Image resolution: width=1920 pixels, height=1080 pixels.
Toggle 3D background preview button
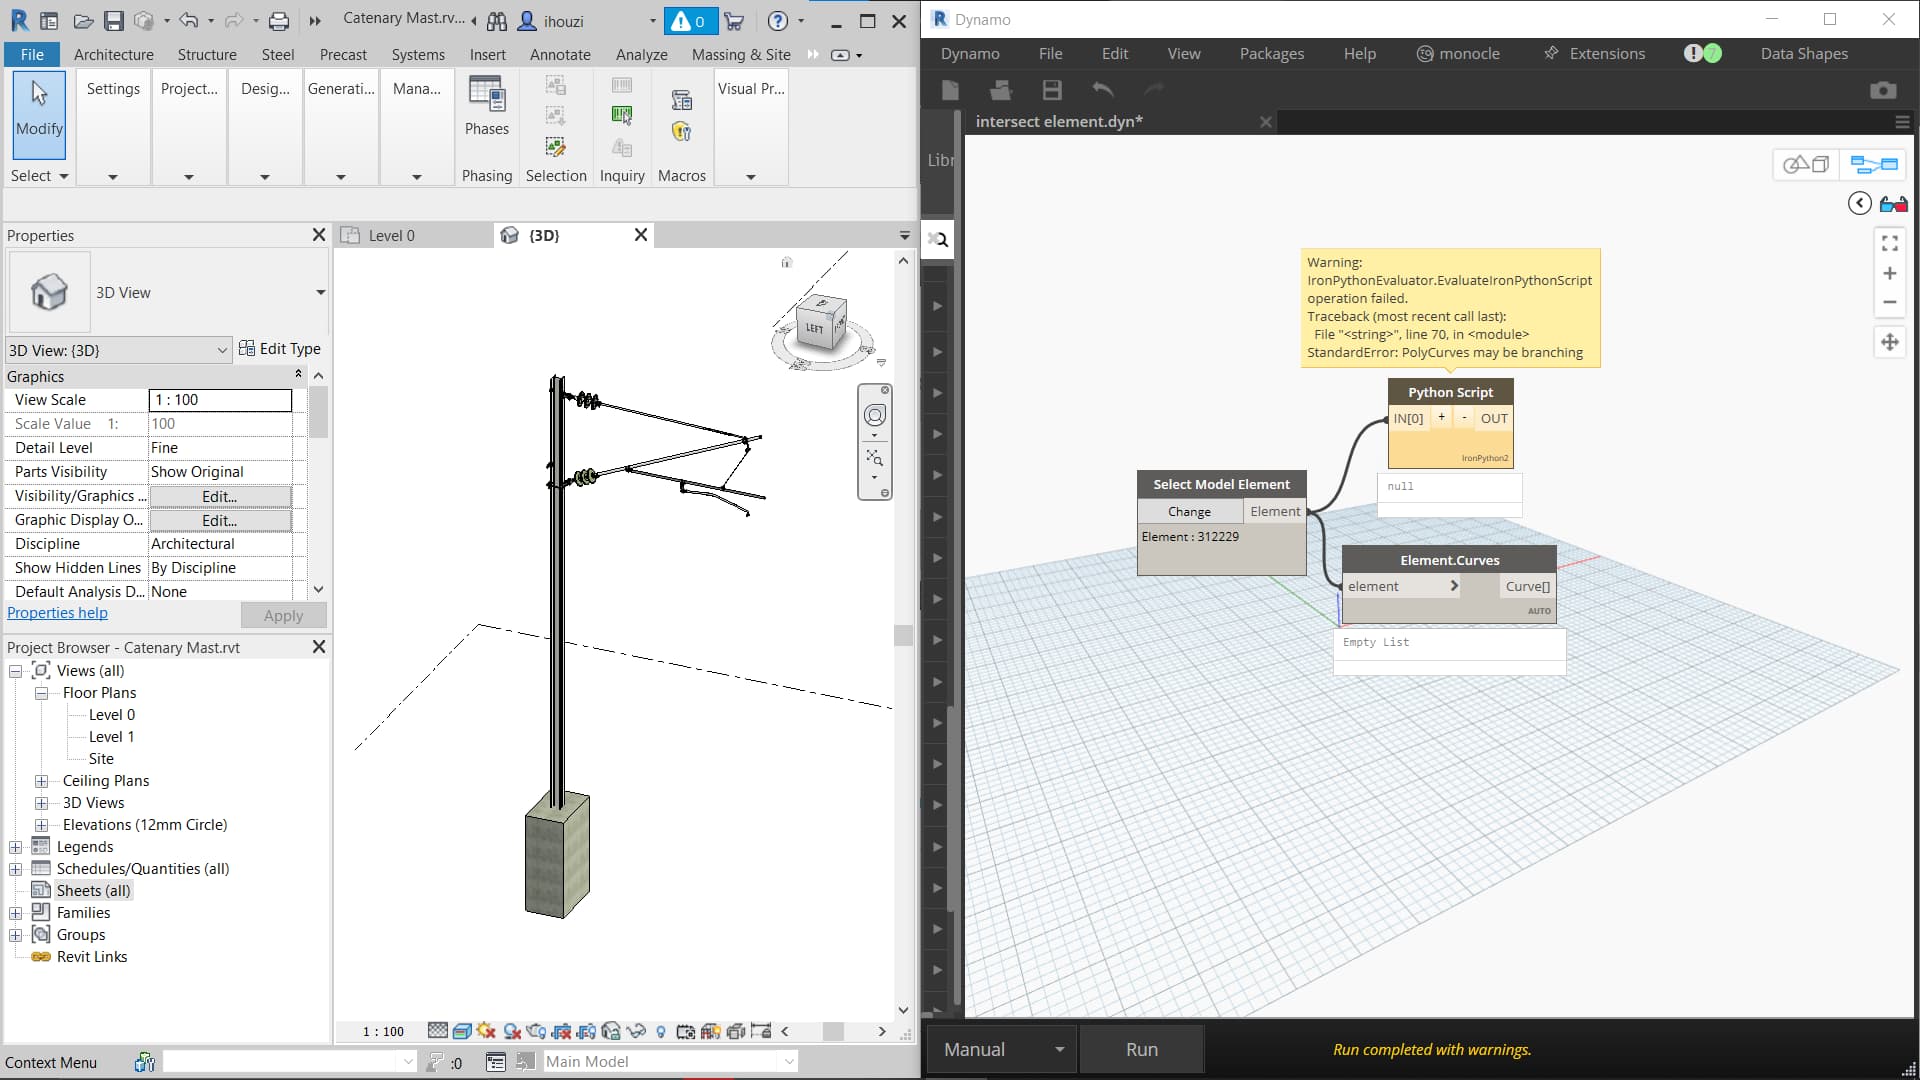1806,164
